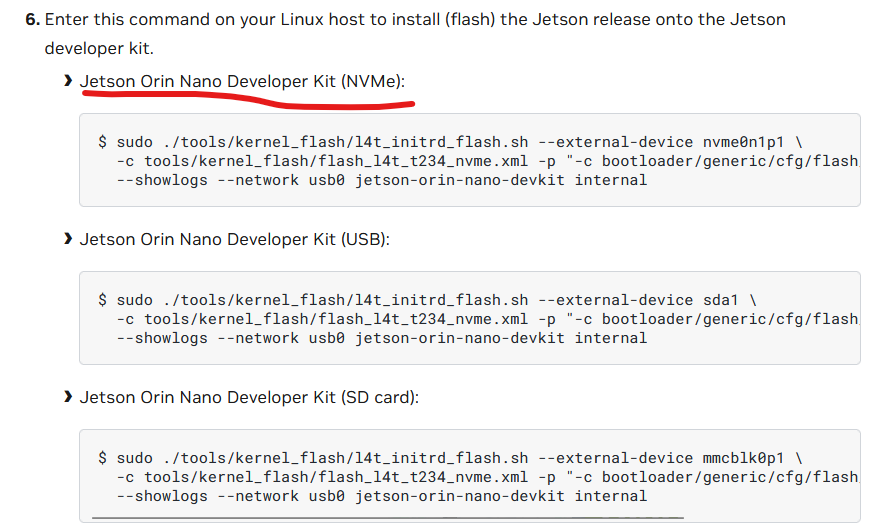879x523 pixels.
Task: Click the line containing '--external-device mmcblk0p1'
Action: (450, 458)
